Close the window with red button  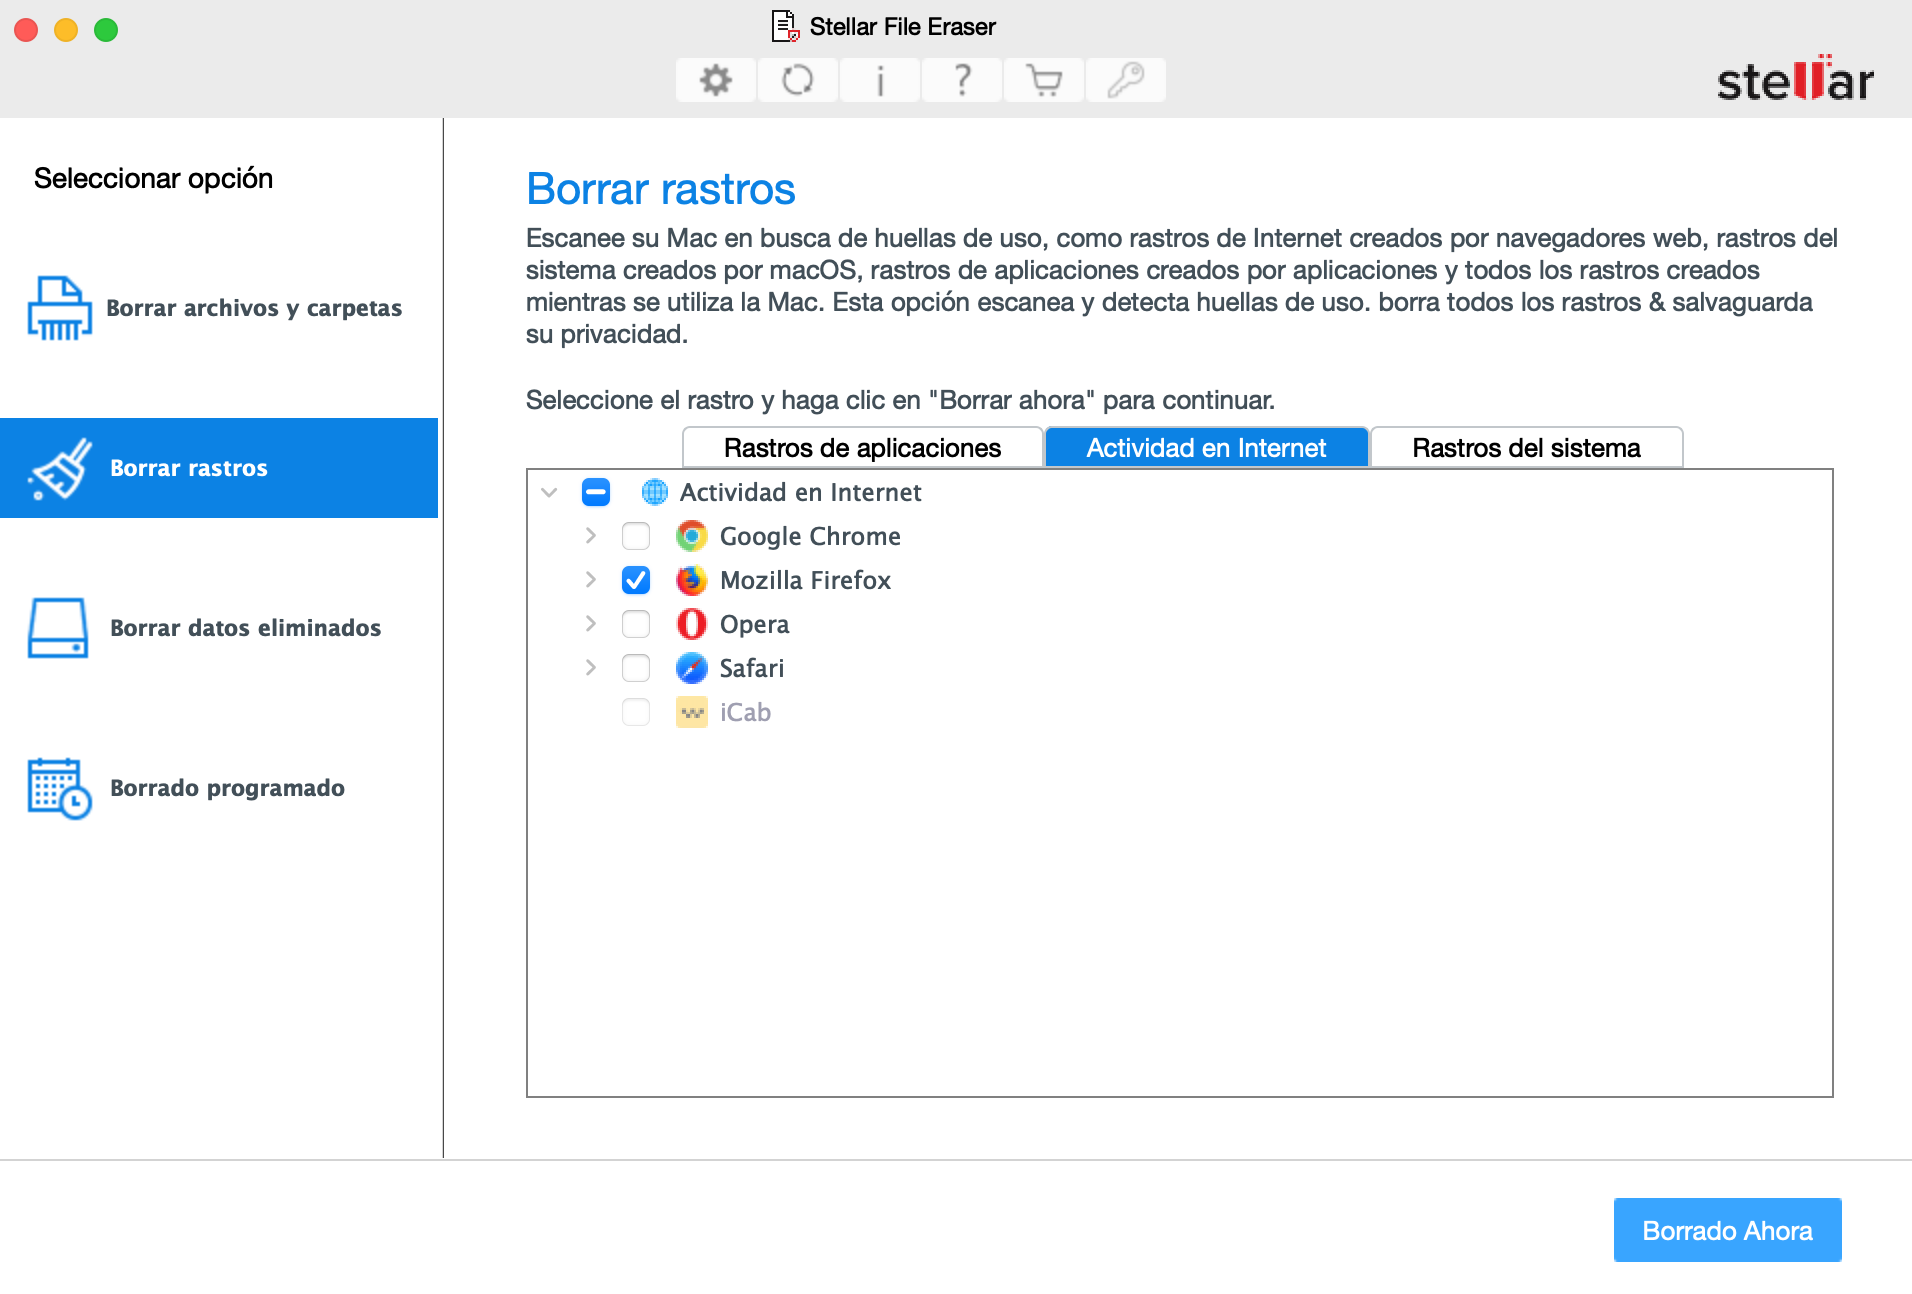tap(26, 30)
